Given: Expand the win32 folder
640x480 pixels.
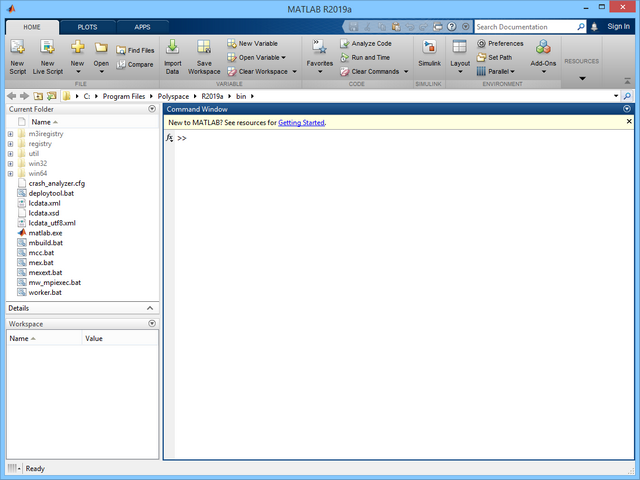Looking at the screenshot, I should (x=10, y=164).
